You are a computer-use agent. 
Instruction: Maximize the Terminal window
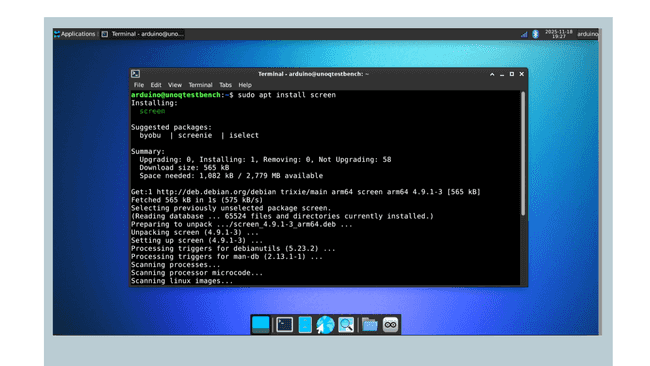point(512,74)
